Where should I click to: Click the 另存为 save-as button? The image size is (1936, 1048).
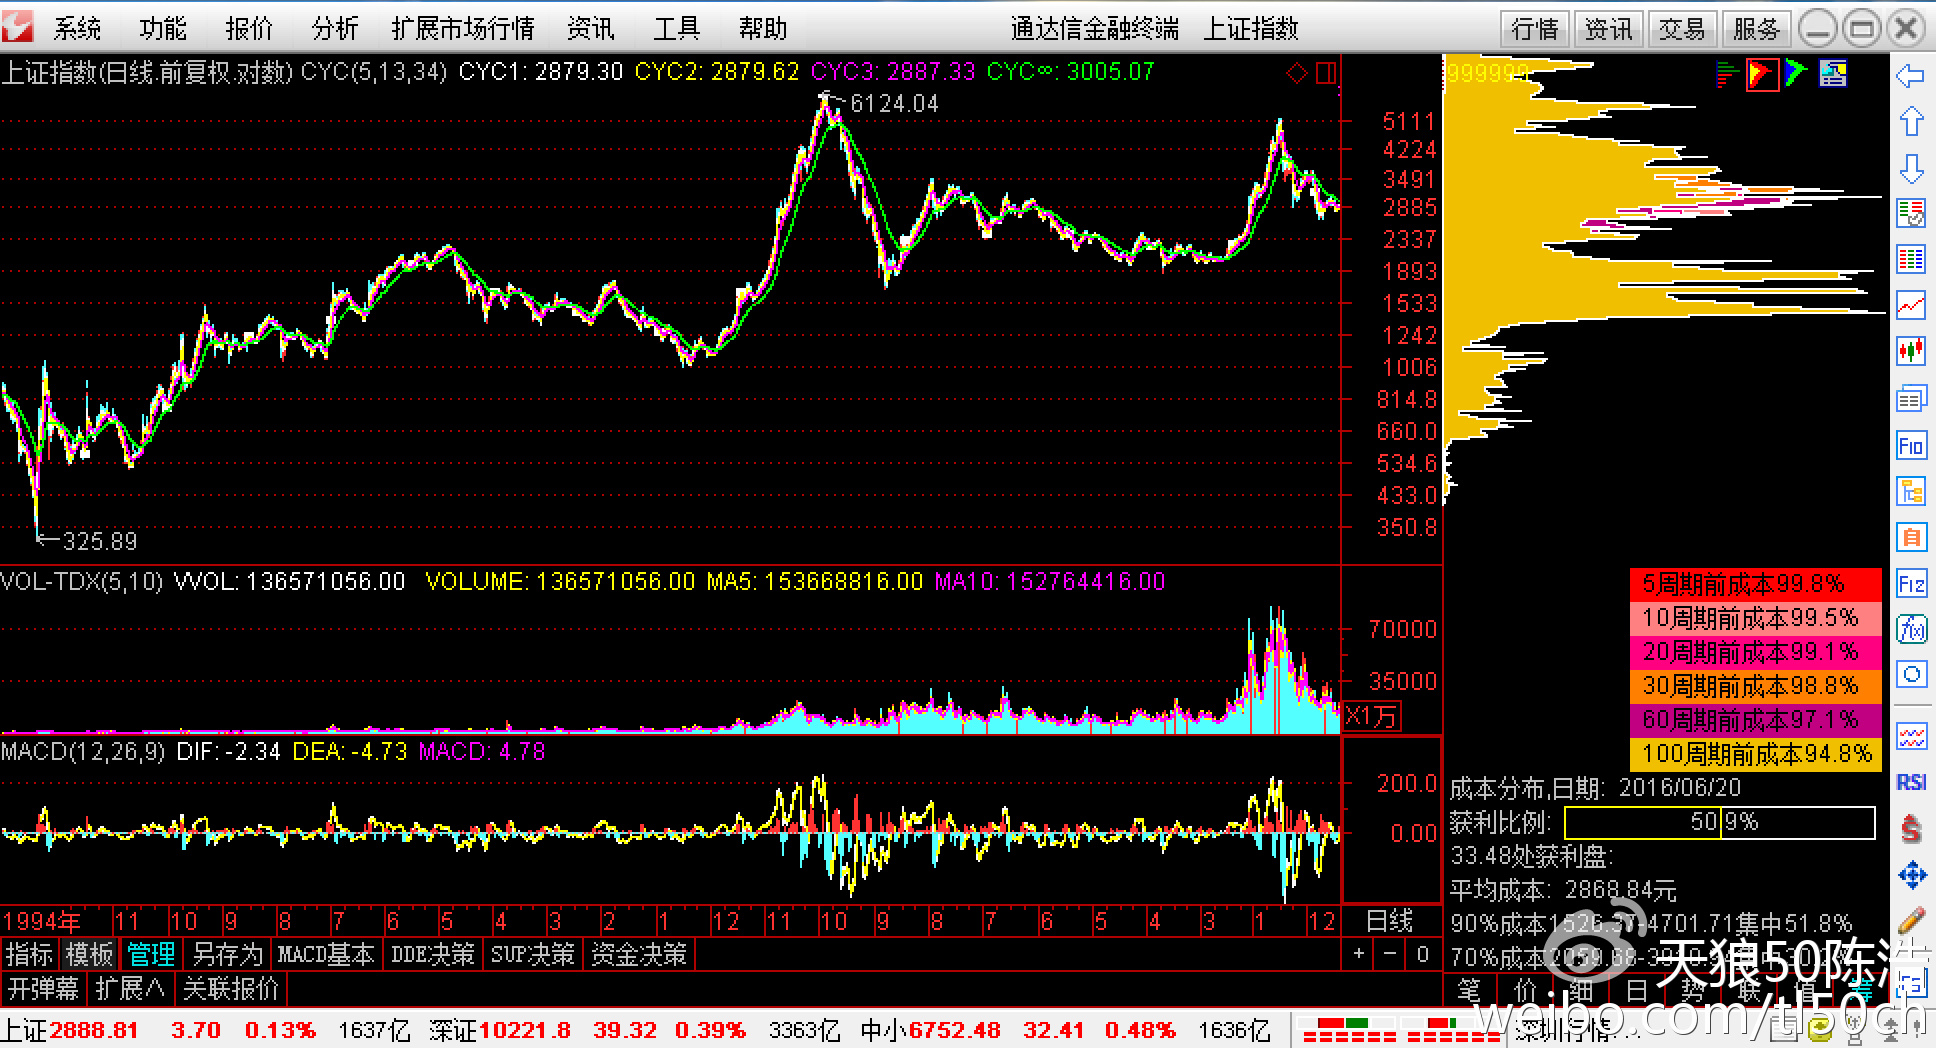(227, 955)
